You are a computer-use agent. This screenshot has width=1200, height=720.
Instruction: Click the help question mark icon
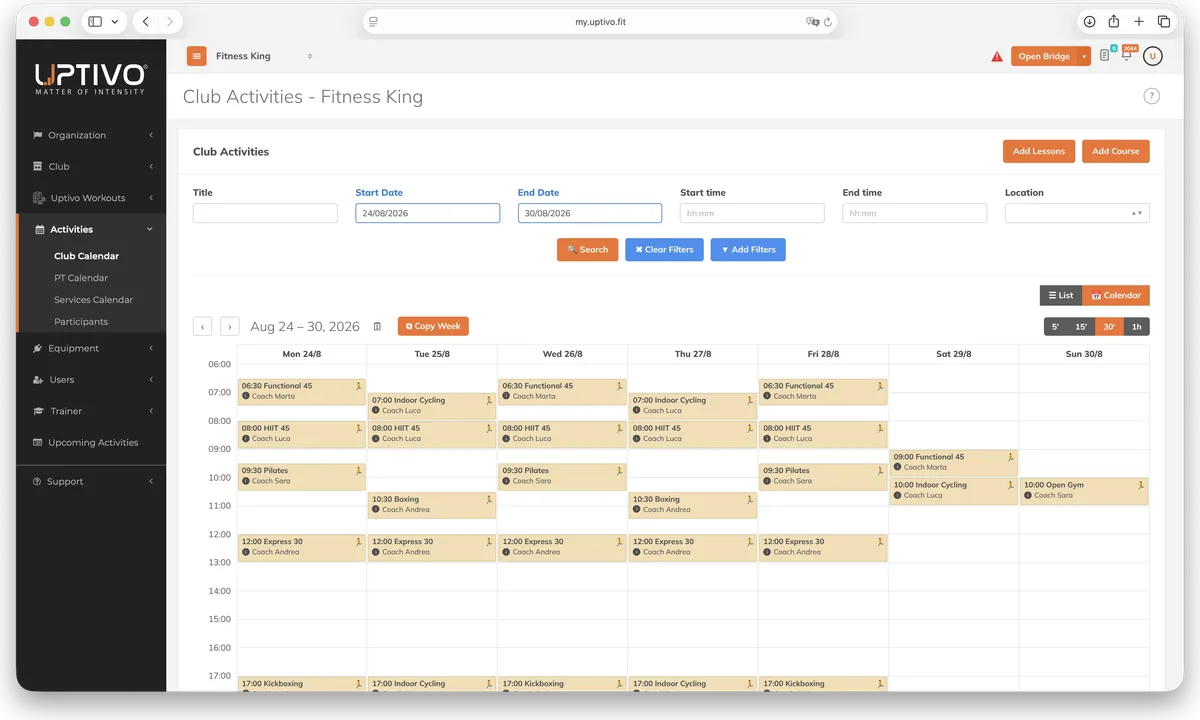[x=1151, y=96]
